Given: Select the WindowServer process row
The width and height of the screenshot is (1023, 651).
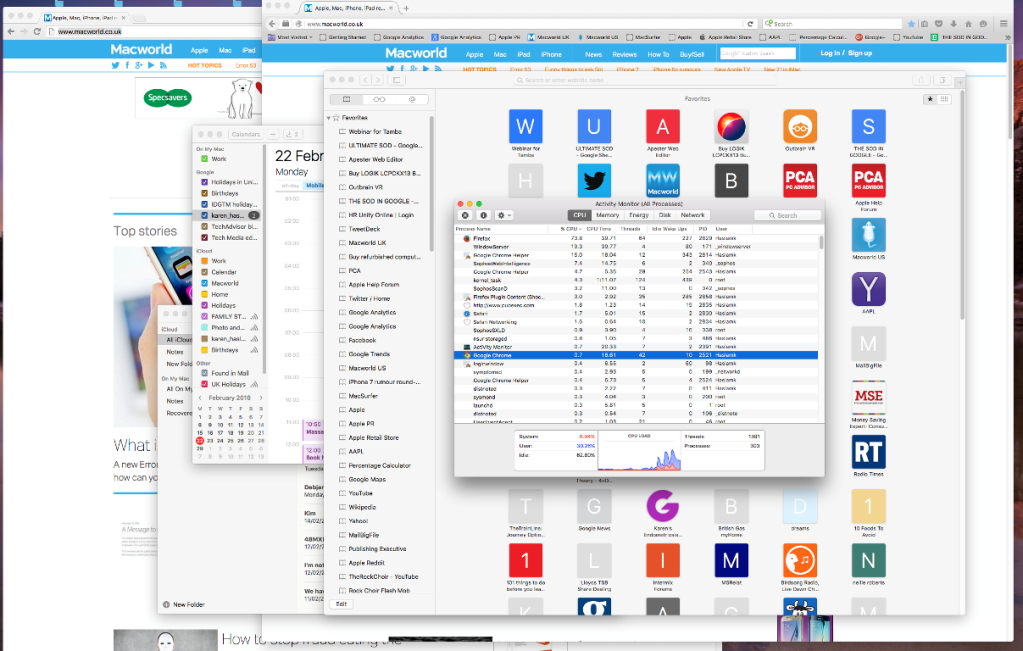Looking at the screenshot, I should pos(636,247).
